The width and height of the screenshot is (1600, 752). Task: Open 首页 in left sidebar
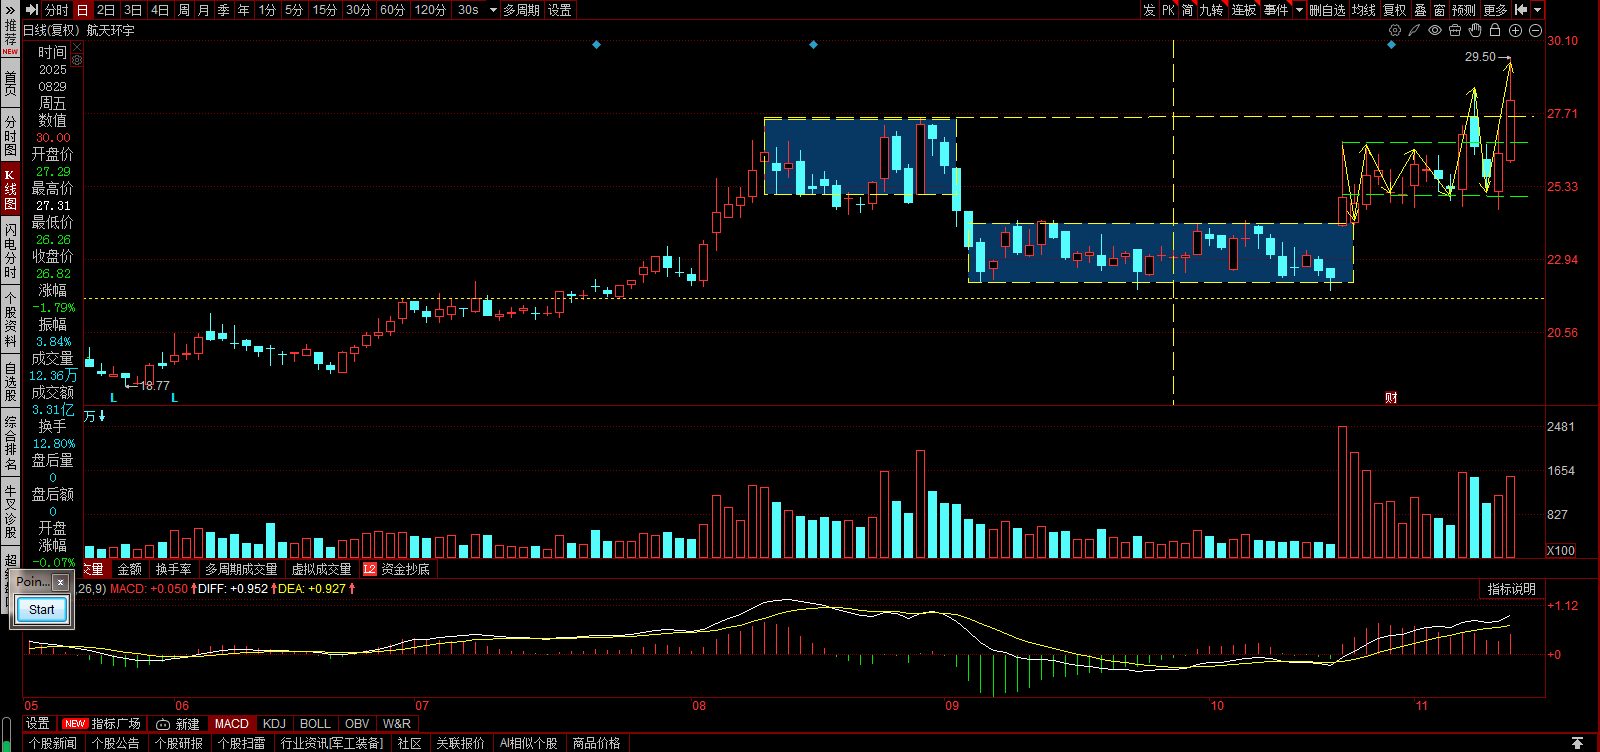click(10, 83)
